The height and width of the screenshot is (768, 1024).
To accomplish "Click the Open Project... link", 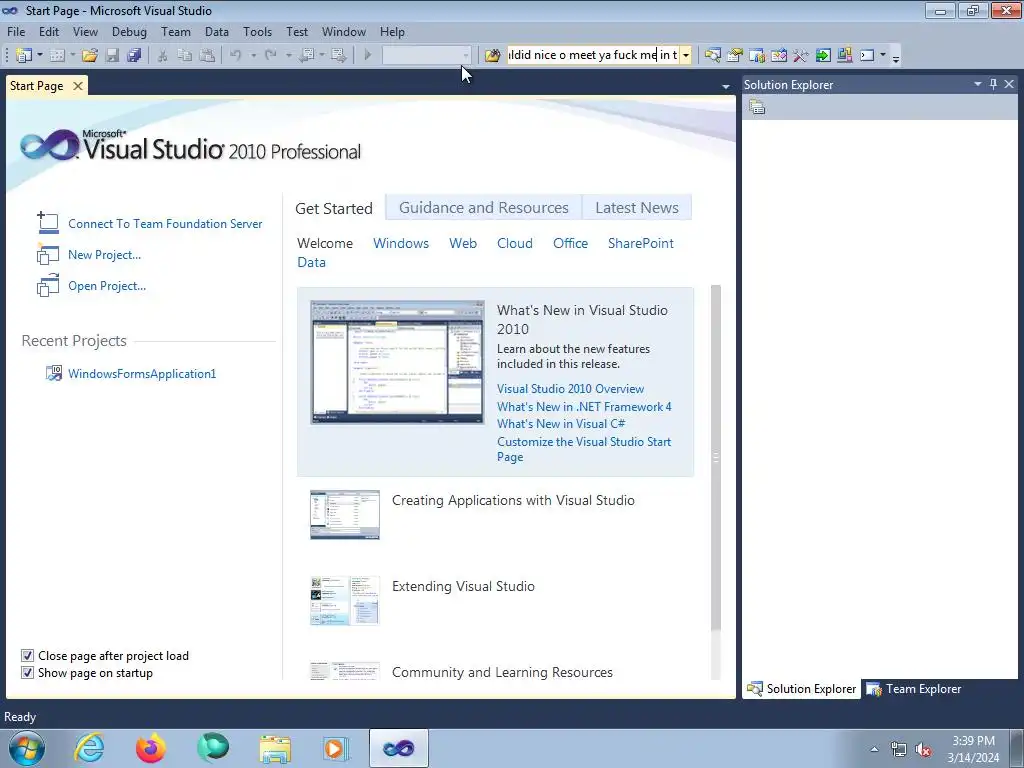I will tap(107, 285).
